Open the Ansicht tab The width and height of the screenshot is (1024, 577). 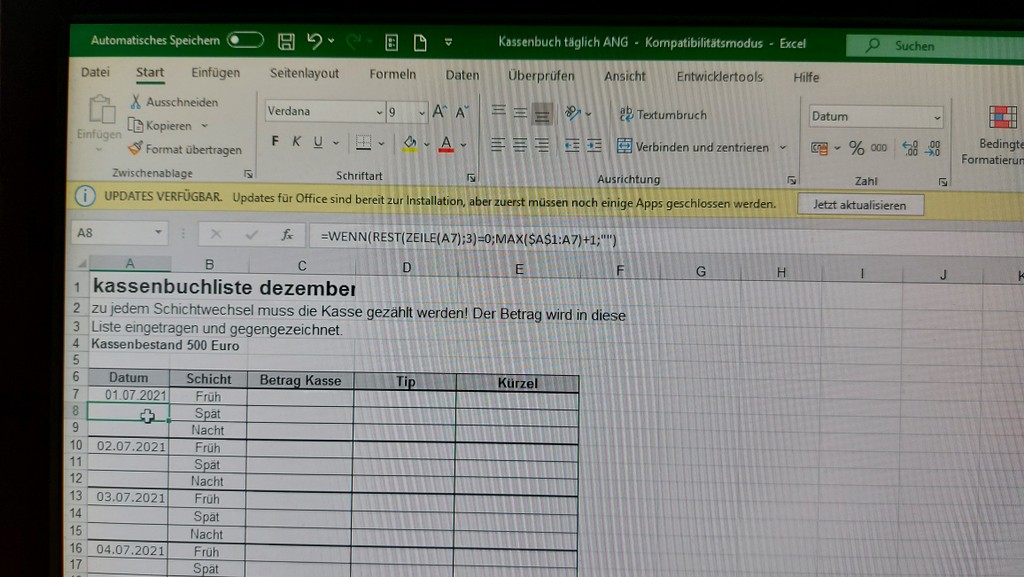pyautogui.click(x=624, y=76)
